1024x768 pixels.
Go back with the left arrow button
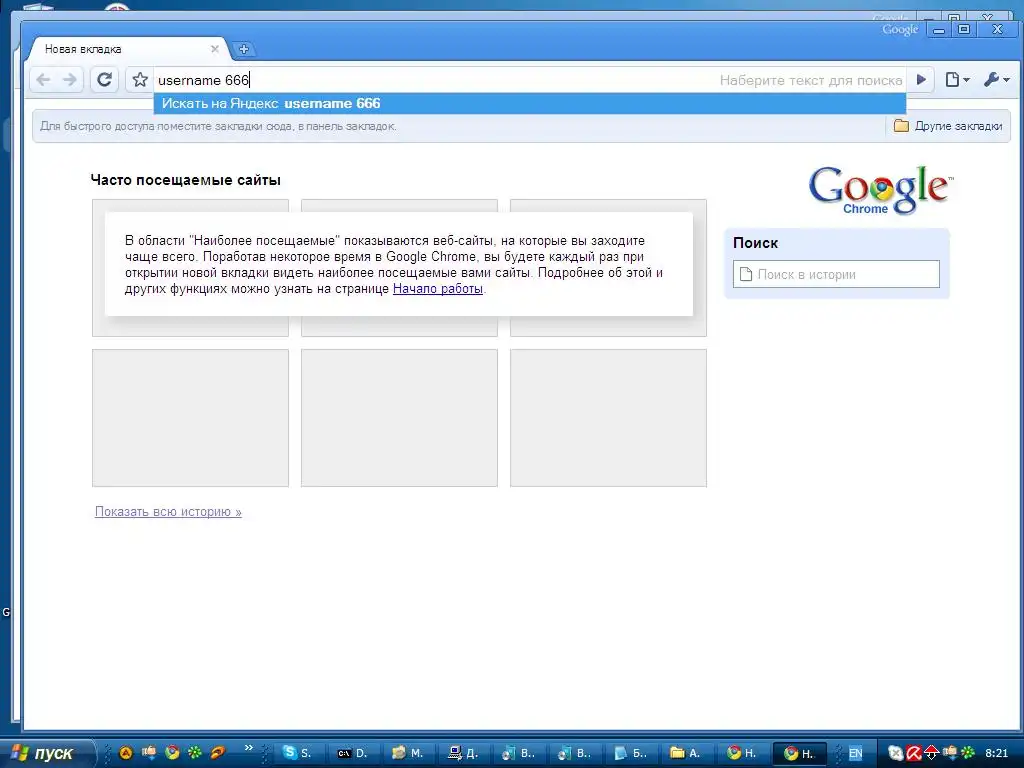44,80
